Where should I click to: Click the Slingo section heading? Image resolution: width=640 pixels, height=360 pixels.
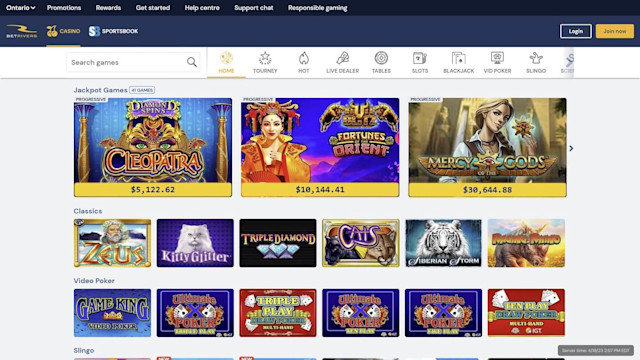(x=84, y=351)
